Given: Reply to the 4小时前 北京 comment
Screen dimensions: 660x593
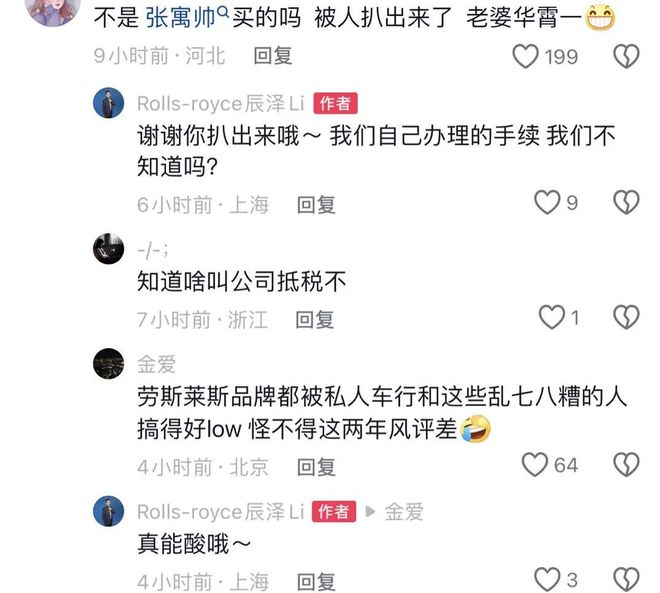Looking at the screenshot, I should point(316,467).
